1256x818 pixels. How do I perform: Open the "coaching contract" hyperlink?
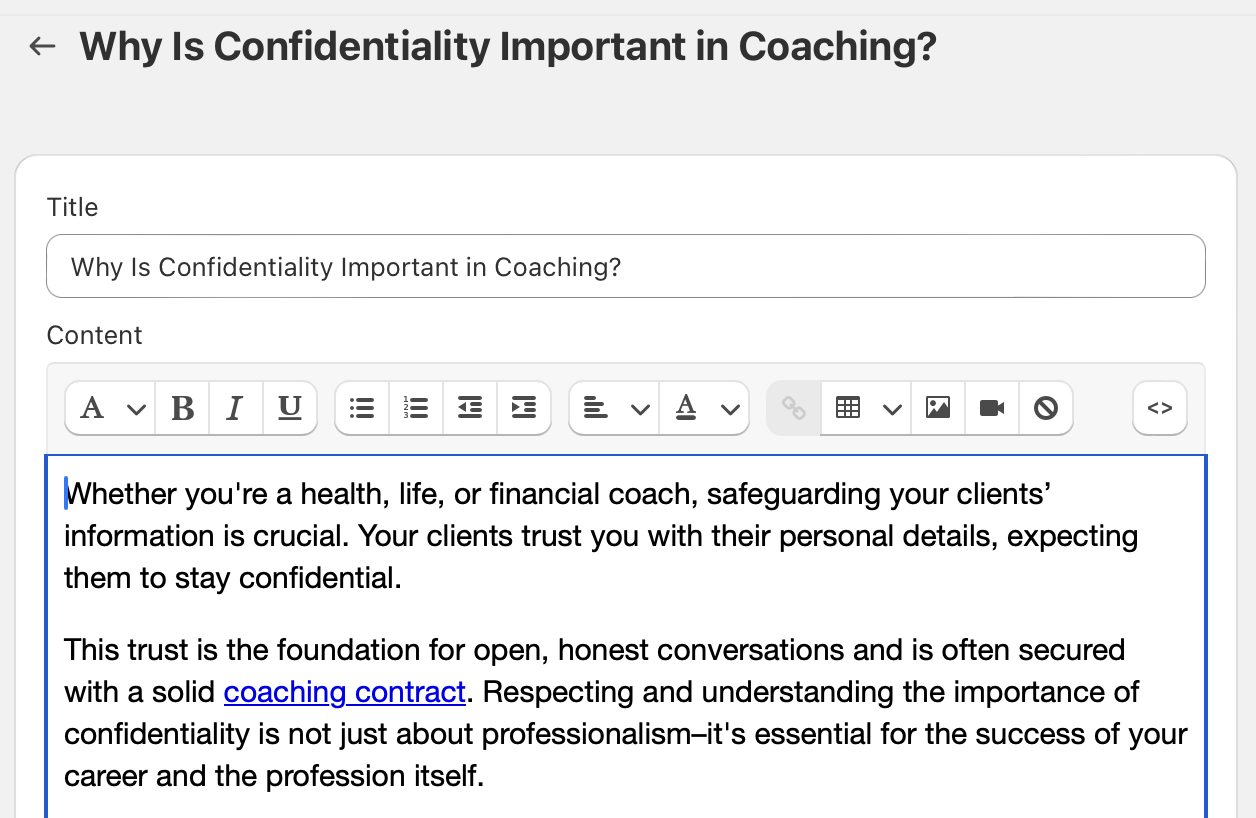click(x=344, y=692)
